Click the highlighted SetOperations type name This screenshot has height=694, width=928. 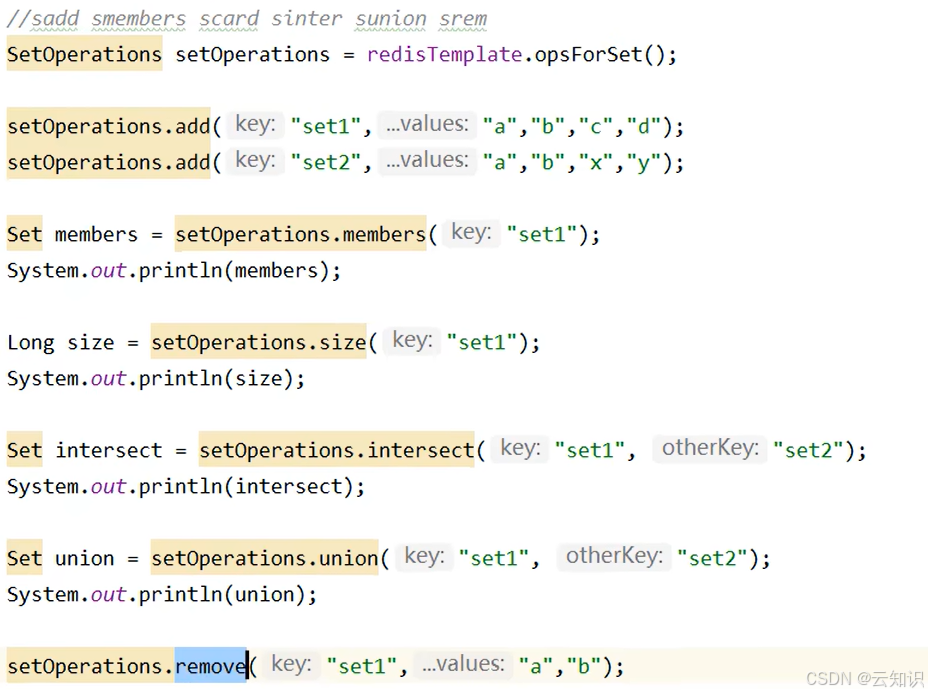84,54
